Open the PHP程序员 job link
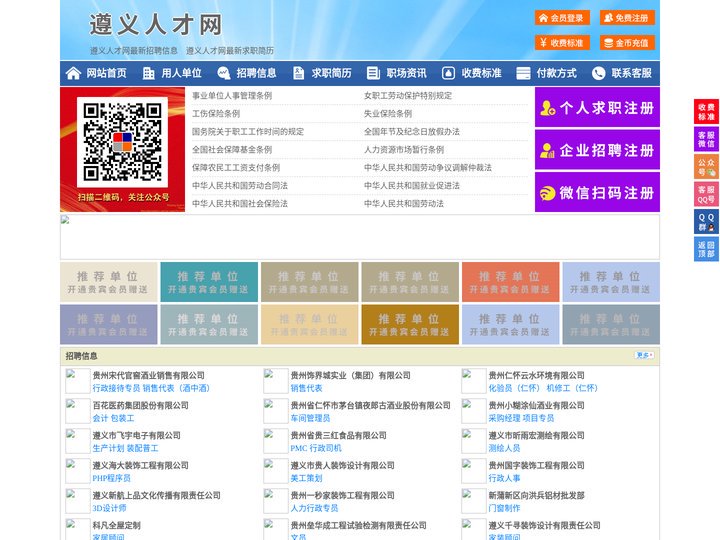Viewport: 720px width, 540px height. (112, 478)
